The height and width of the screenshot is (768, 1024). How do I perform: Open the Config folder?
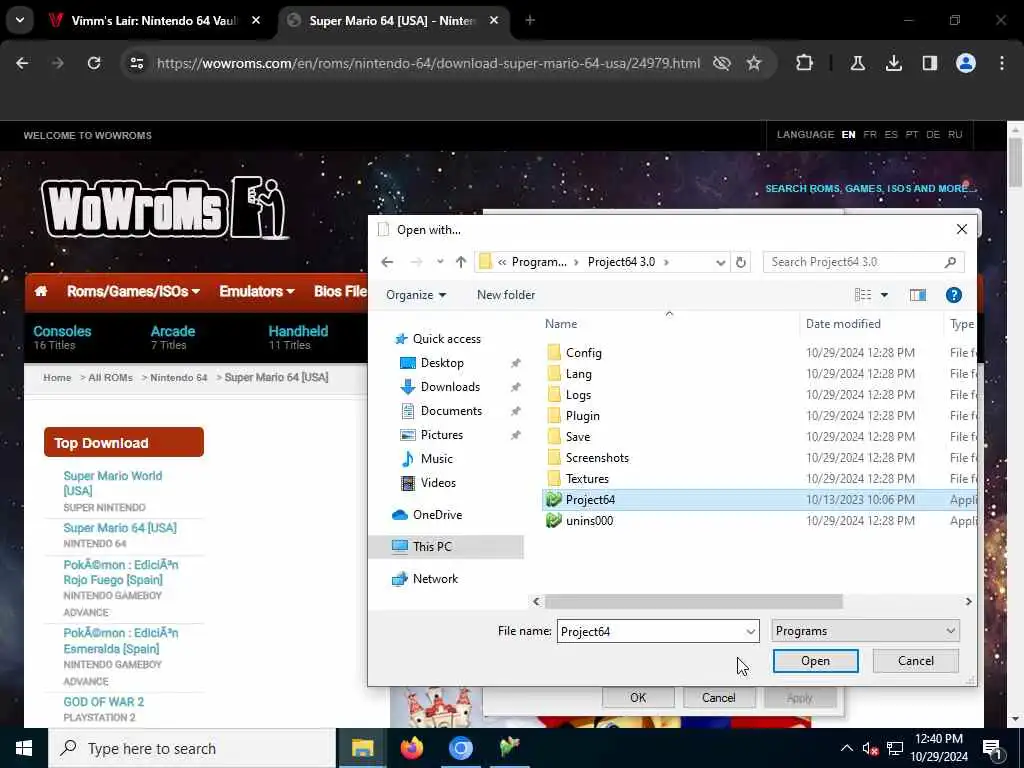583,353
